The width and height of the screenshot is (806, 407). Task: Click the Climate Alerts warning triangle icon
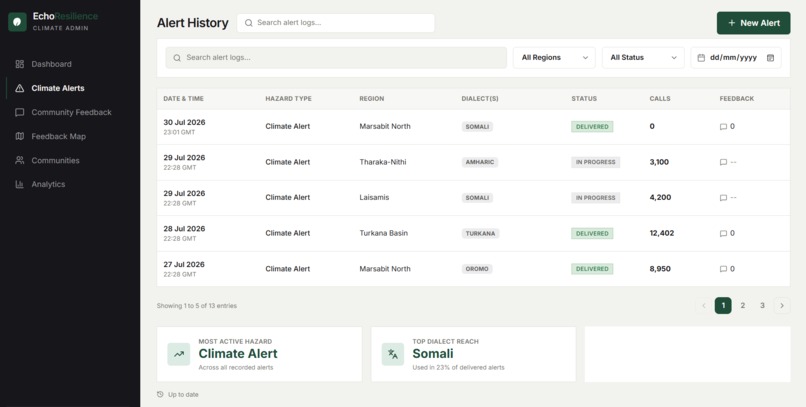pos(20,88)
